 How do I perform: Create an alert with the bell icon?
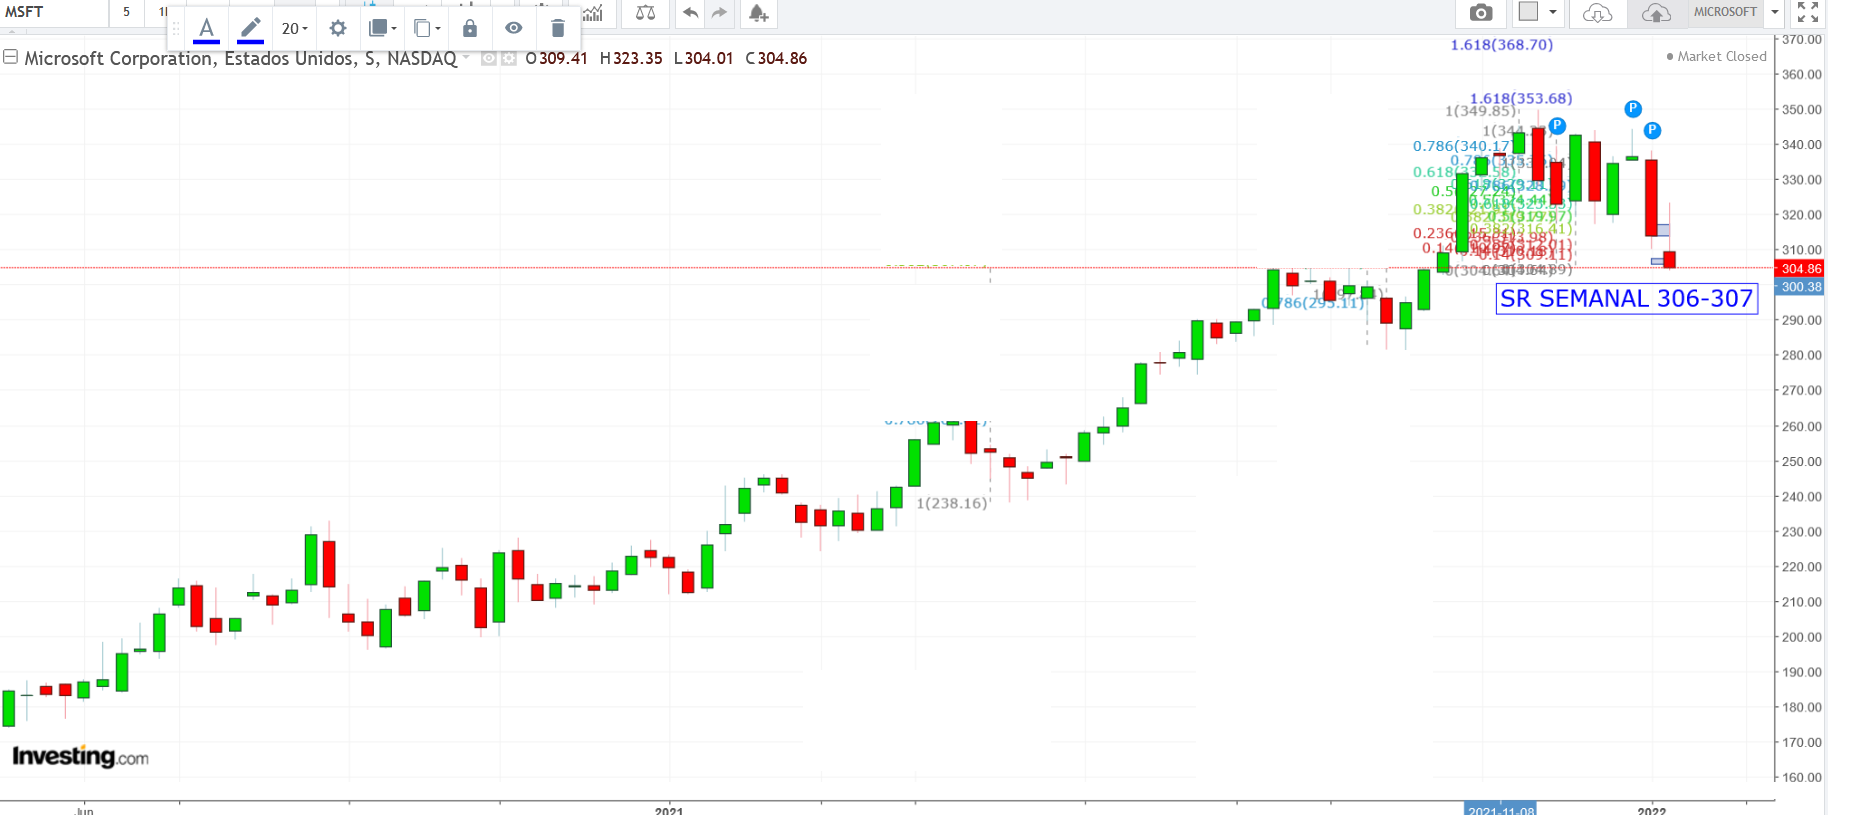pos(758,13)
